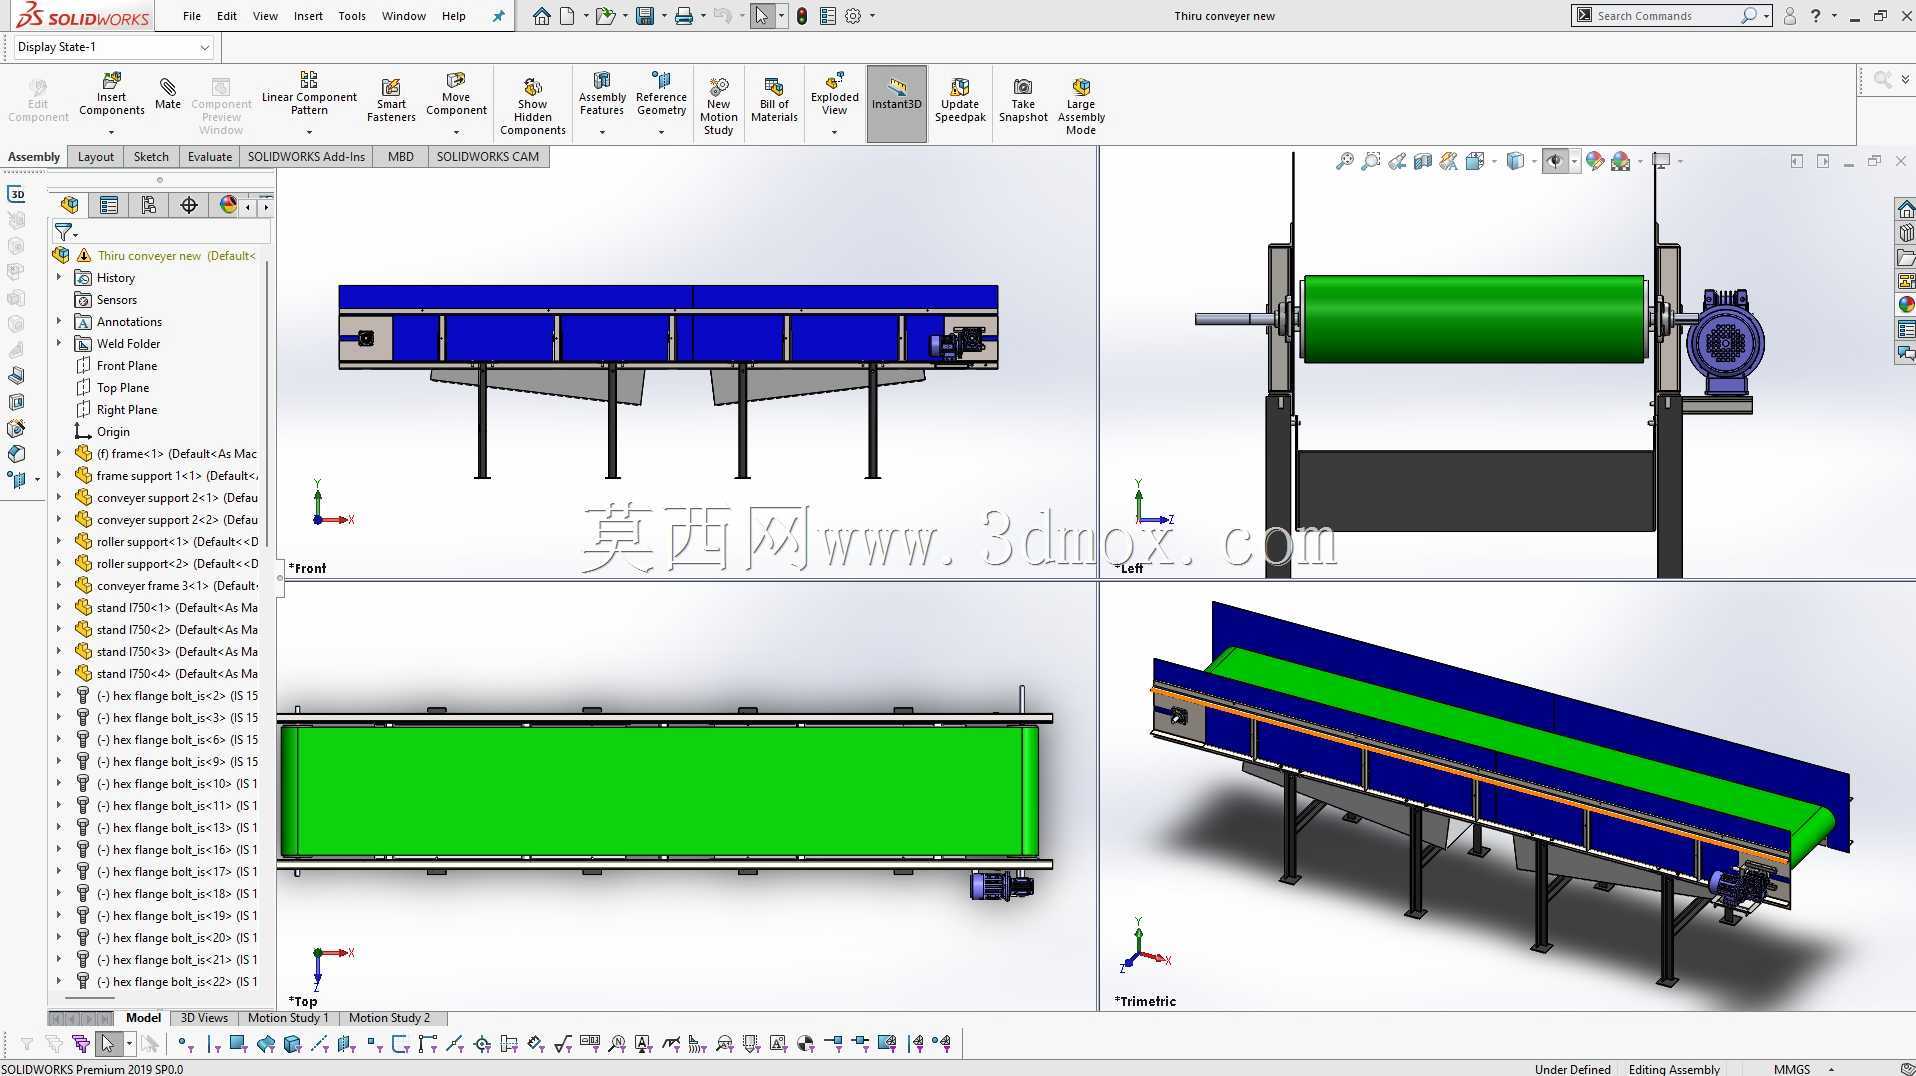Click the Save icon
Viewport: 1916px width, 1076px height.
[x=645, y=16]
